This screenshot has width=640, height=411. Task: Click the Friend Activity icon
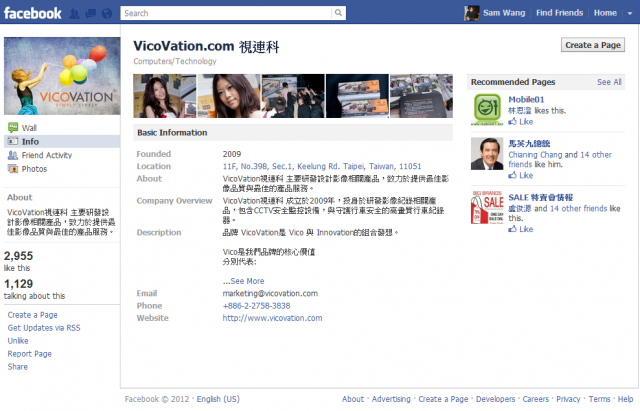point(13,155)
